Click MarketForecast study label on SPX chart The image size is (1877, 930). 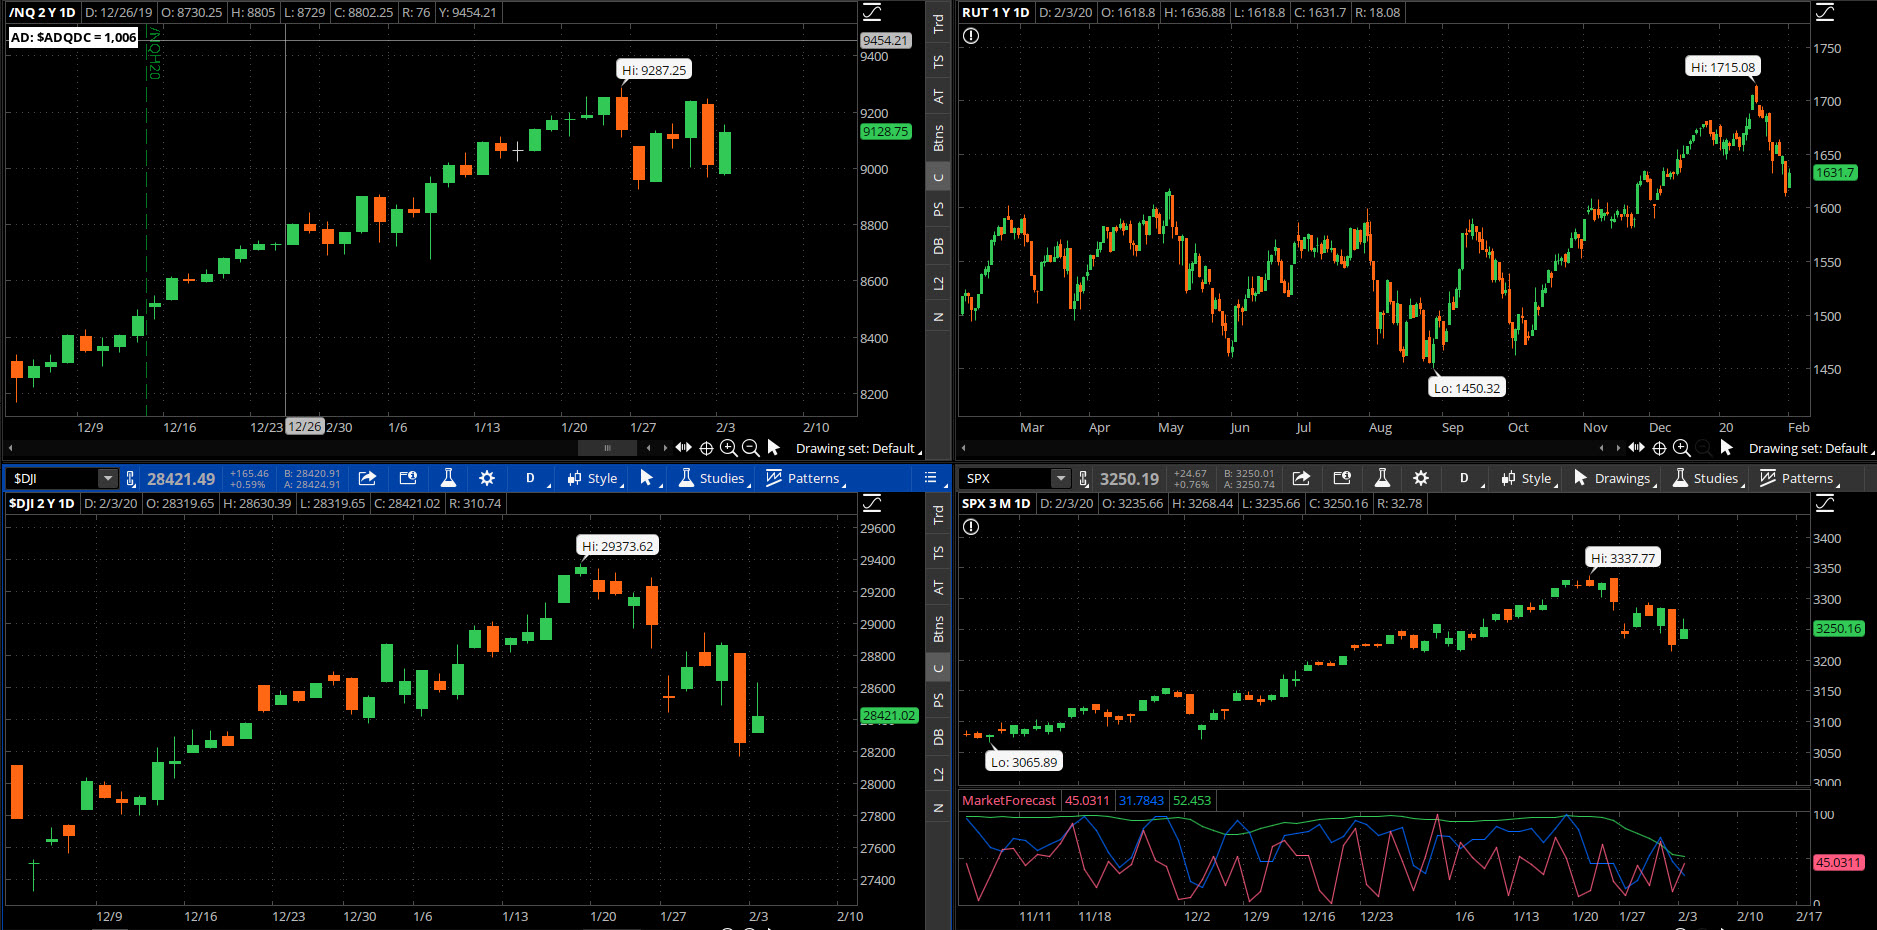1008,800
